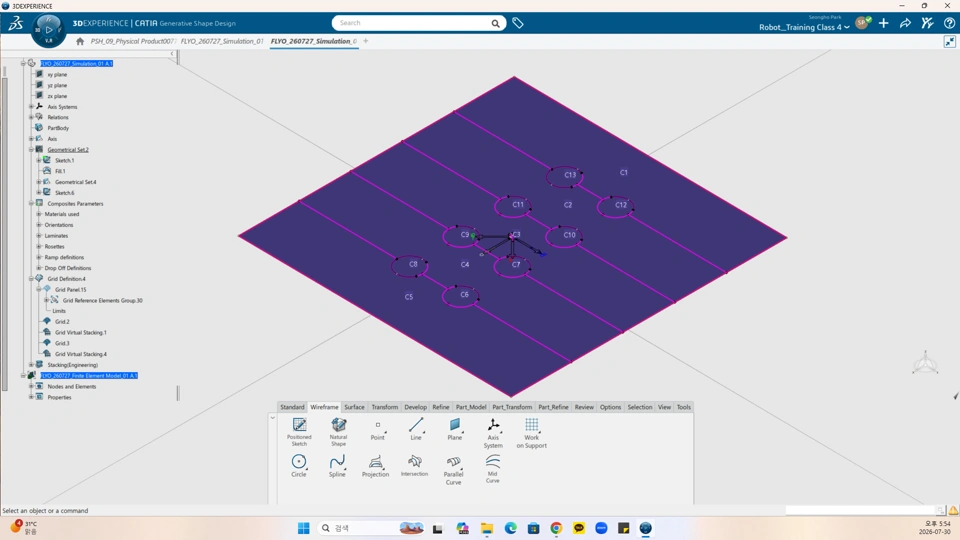Open the Transform ribbon tab
The width and height of the screenshot is (960, 540).
[x=384, y=407]
